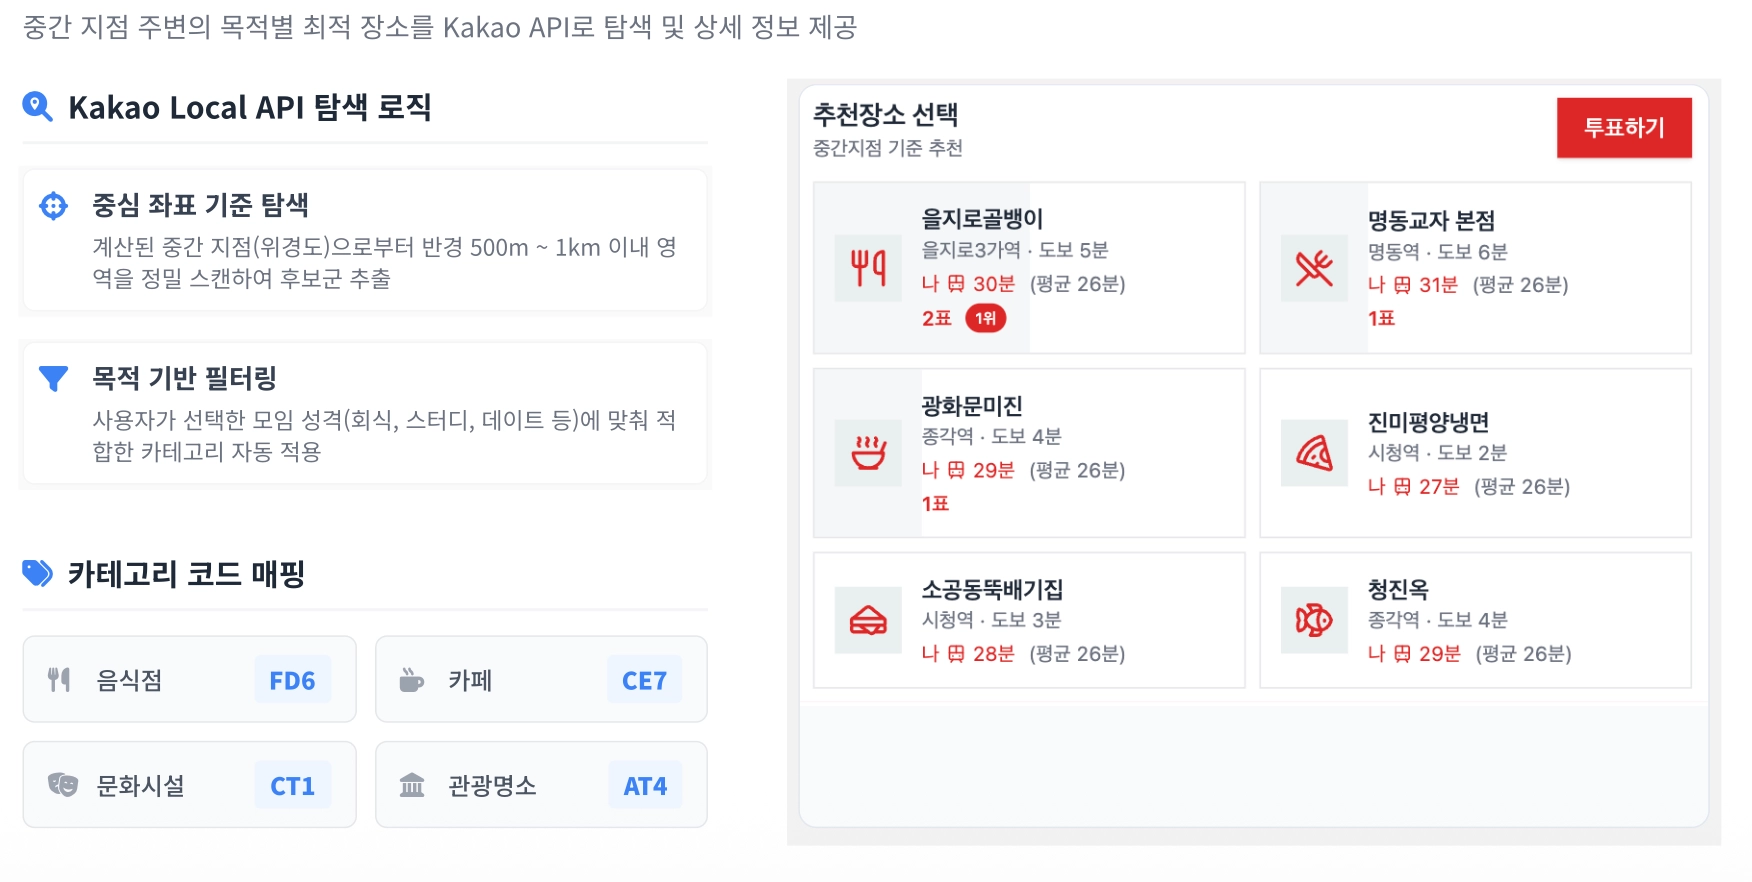Screen dimensions: 1752x882
Task: Select the 카페 CE7 category card
Action: click(541, 680)
